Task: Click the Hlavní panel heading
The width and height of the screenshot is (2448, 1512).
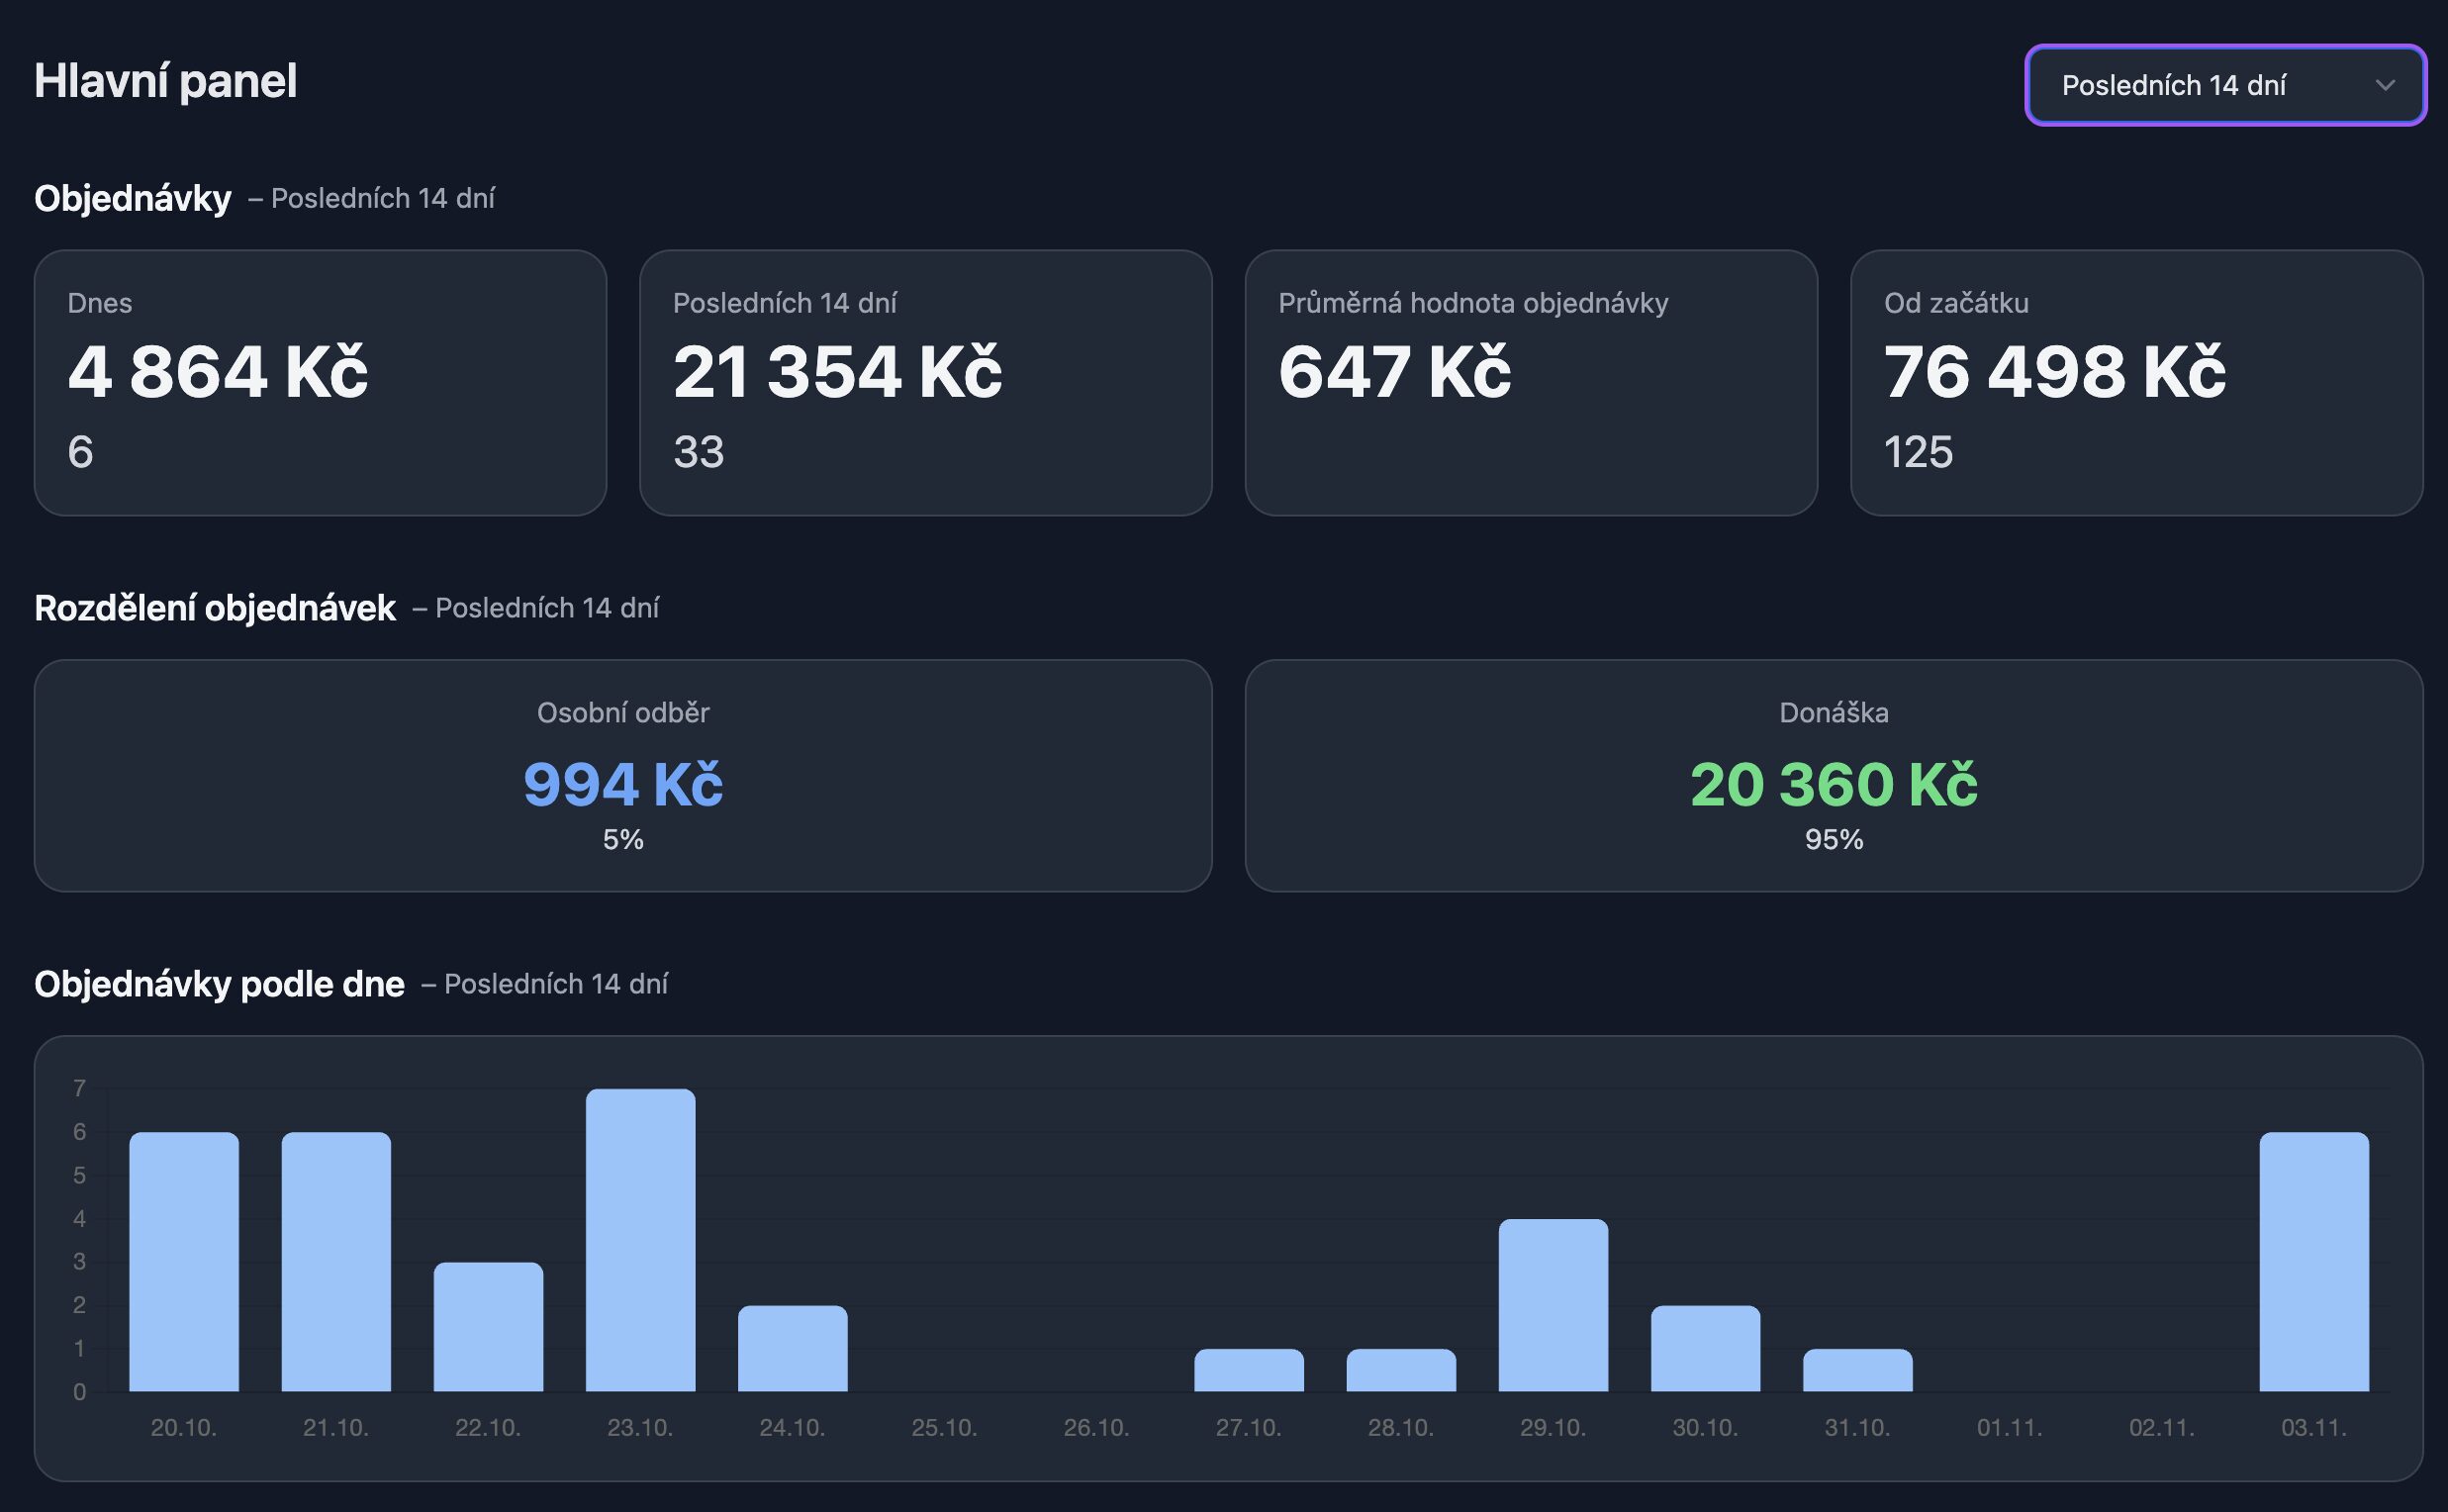Action: (x=166, y=81)
